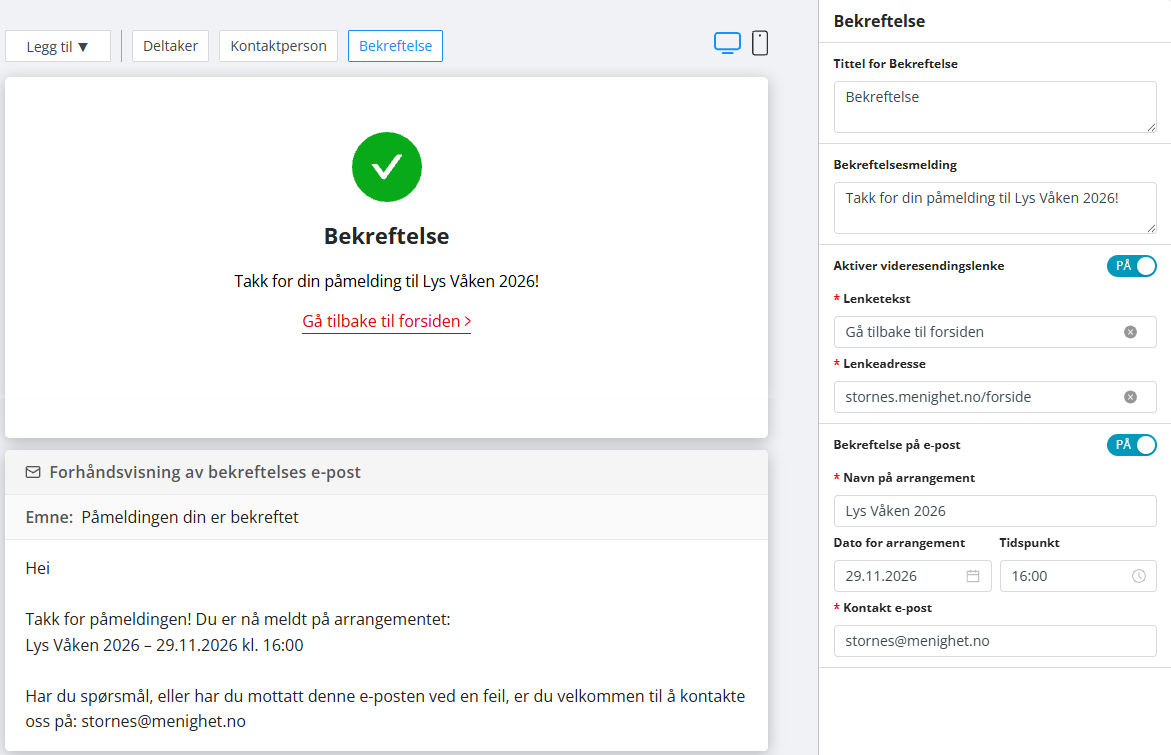Click the Hei greeting in email preview
The image size is (1171, 755).
click(x=37, y=568)
